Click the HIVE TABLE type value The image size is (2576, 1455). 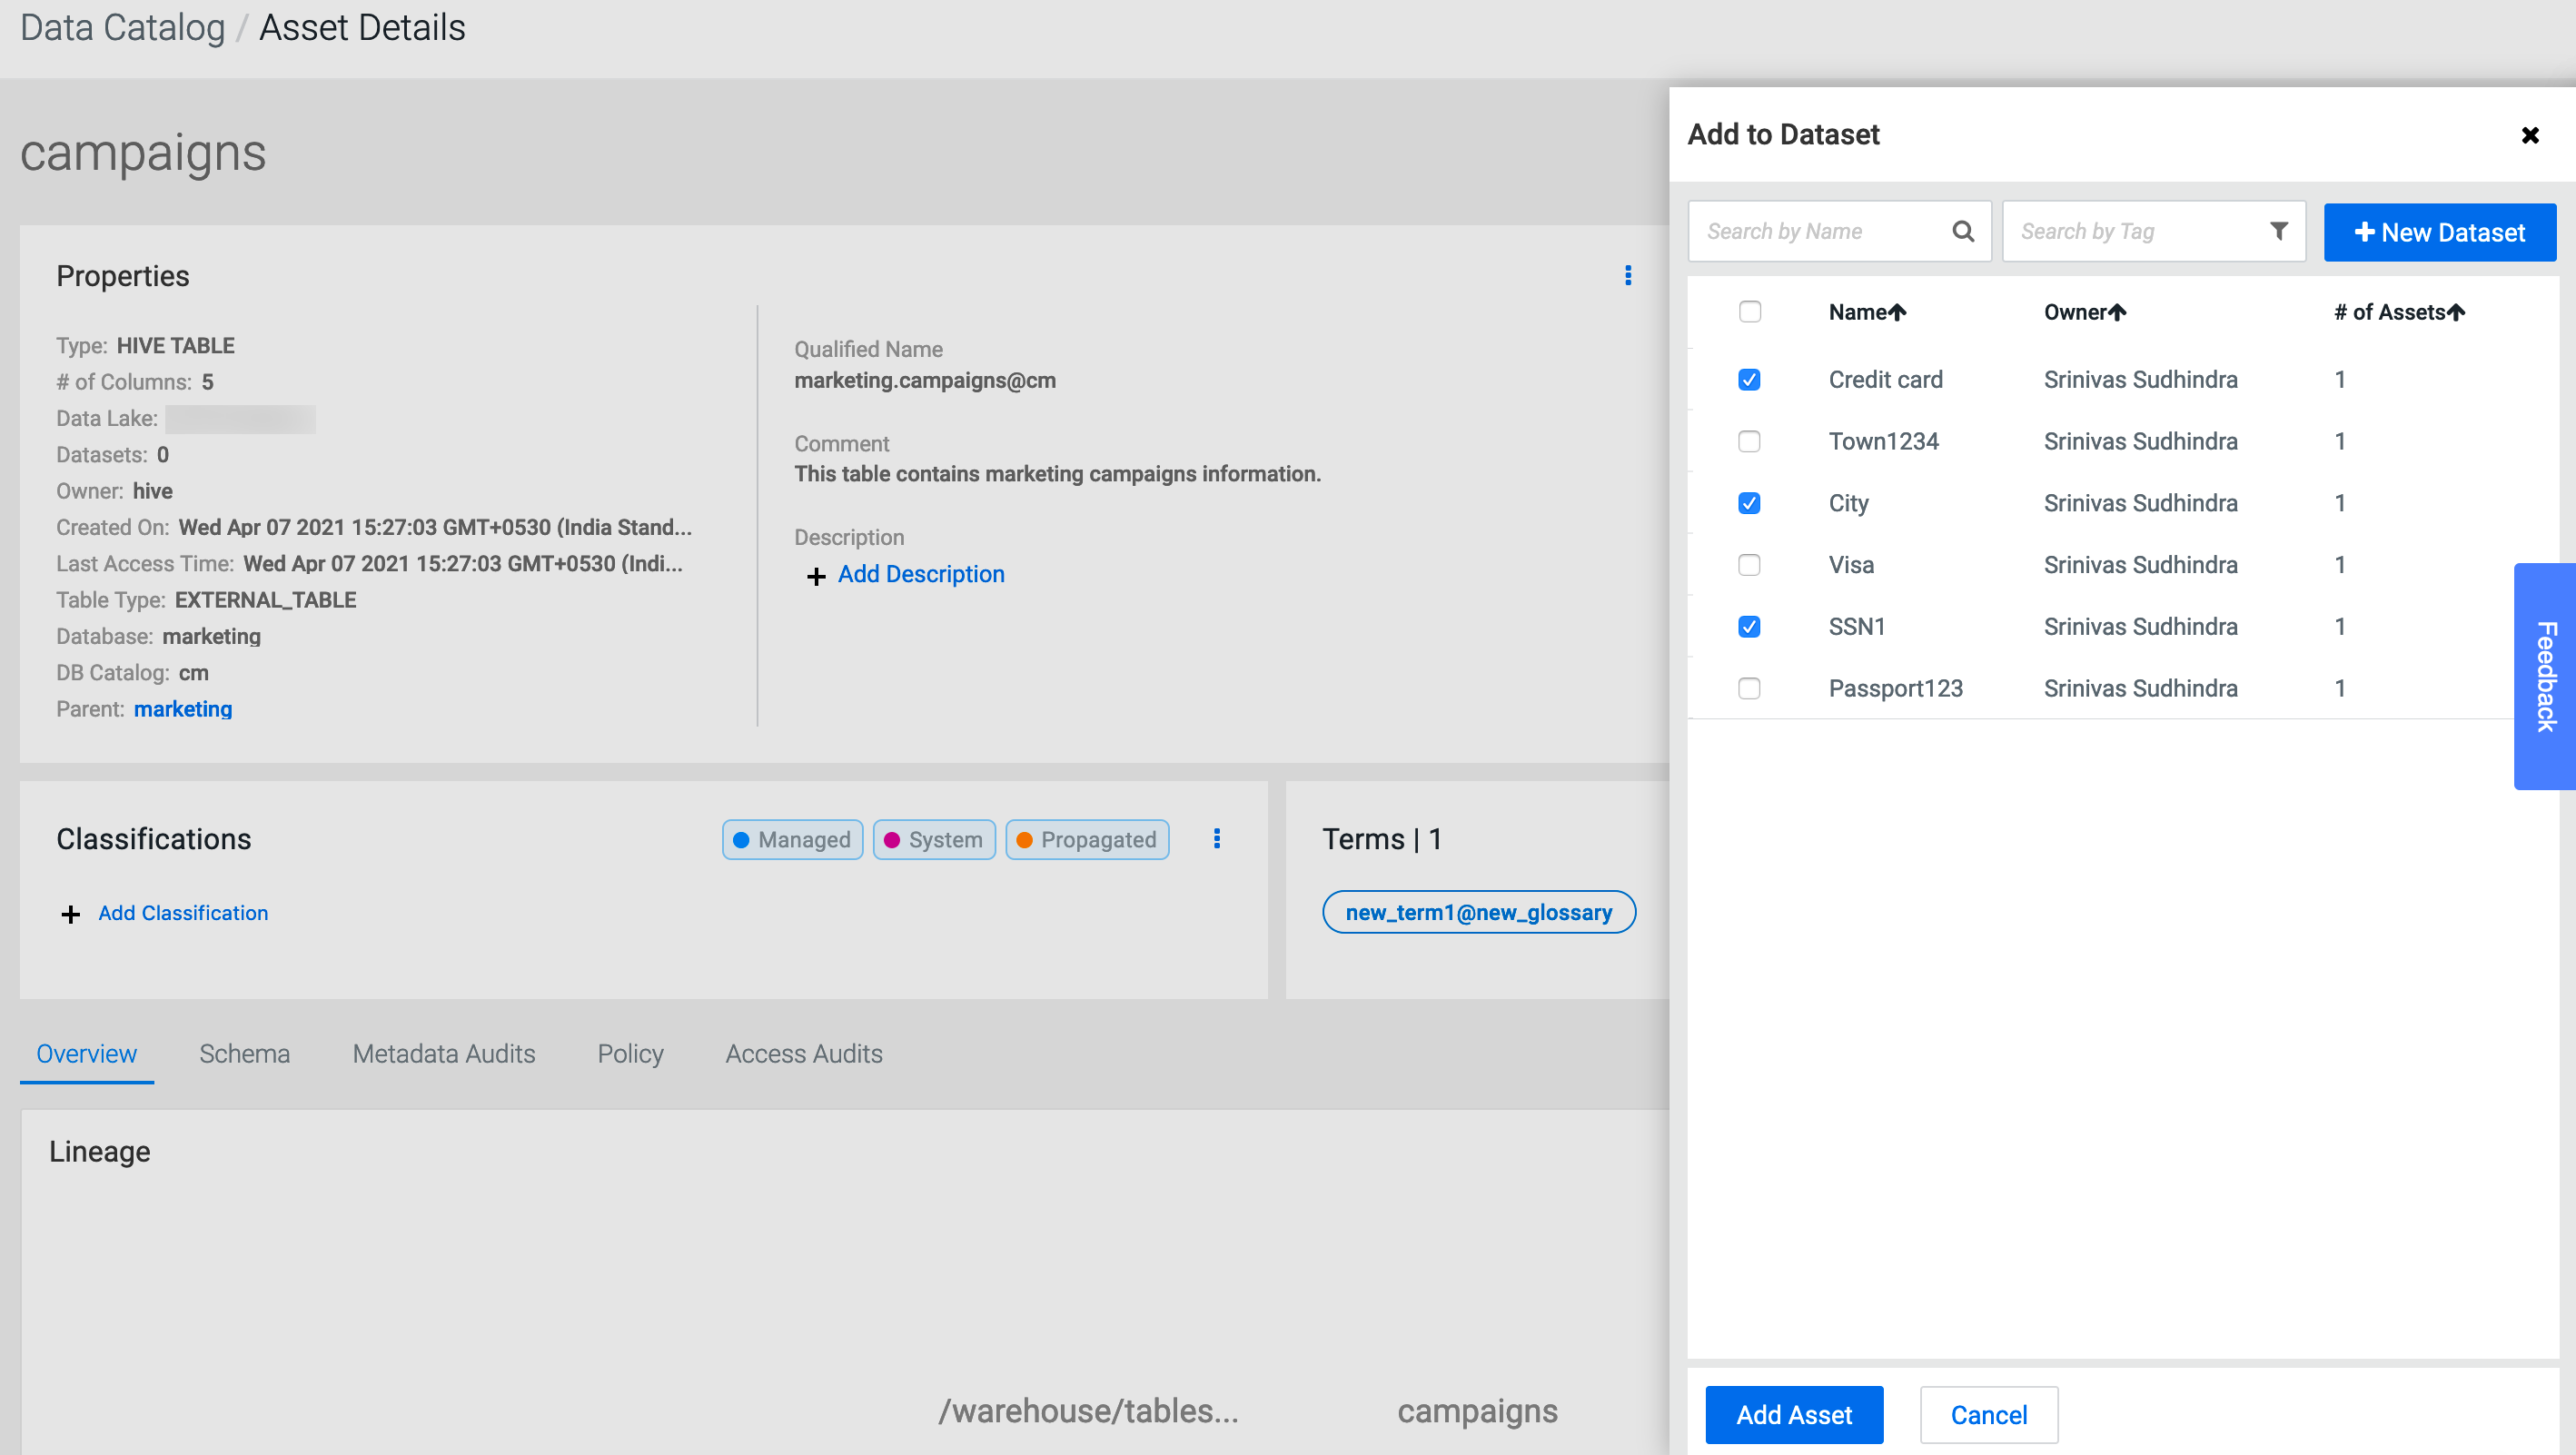(x=175, y=345)
